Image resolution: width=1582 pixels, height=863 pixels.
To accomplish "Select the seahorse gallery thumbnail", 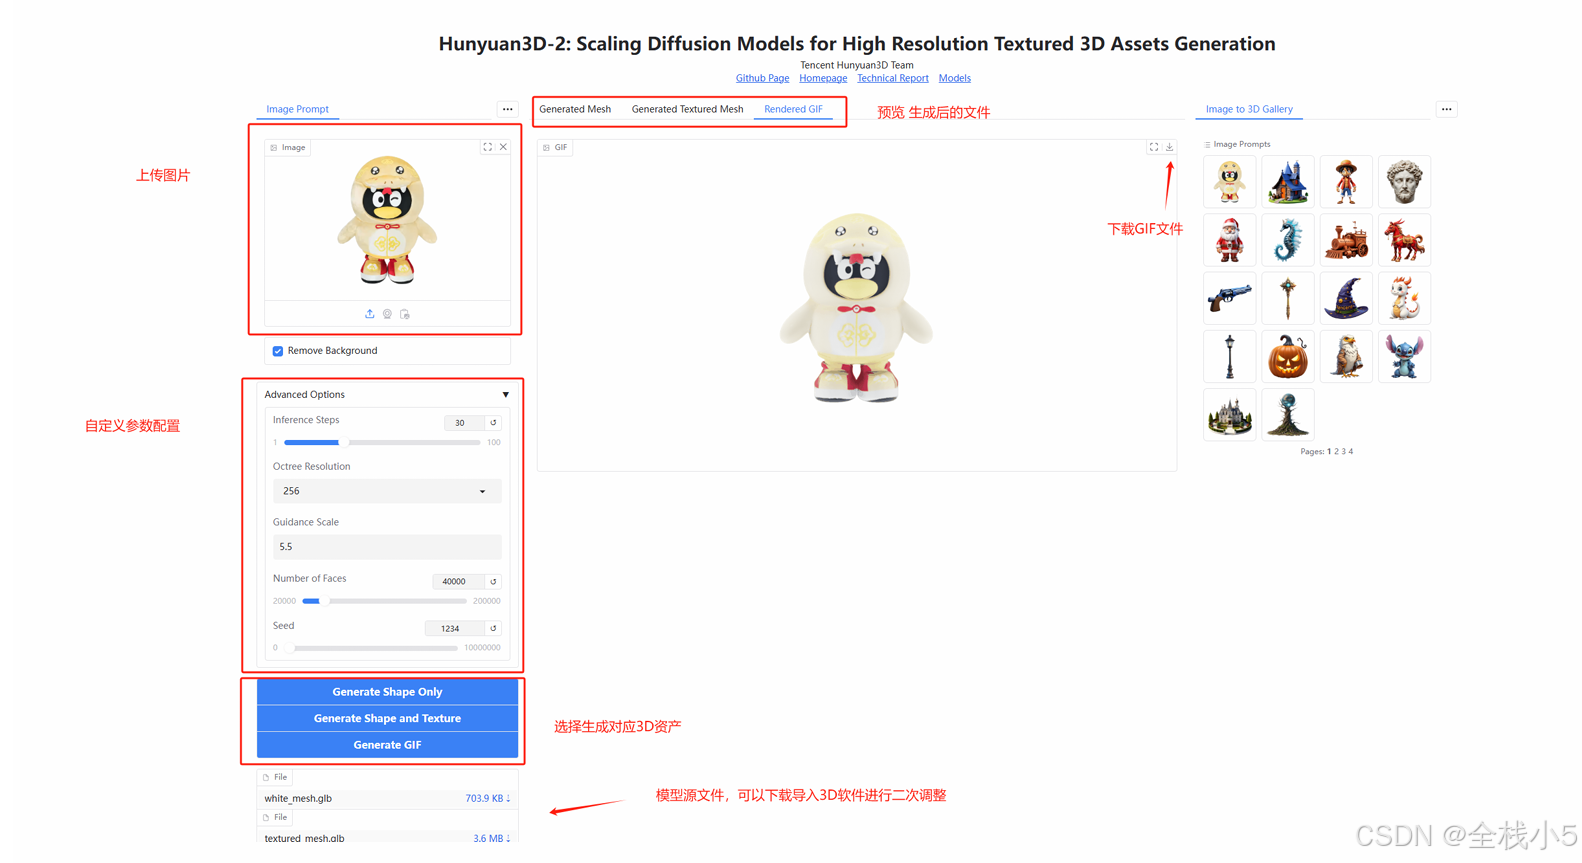I will pos(1287,240).
